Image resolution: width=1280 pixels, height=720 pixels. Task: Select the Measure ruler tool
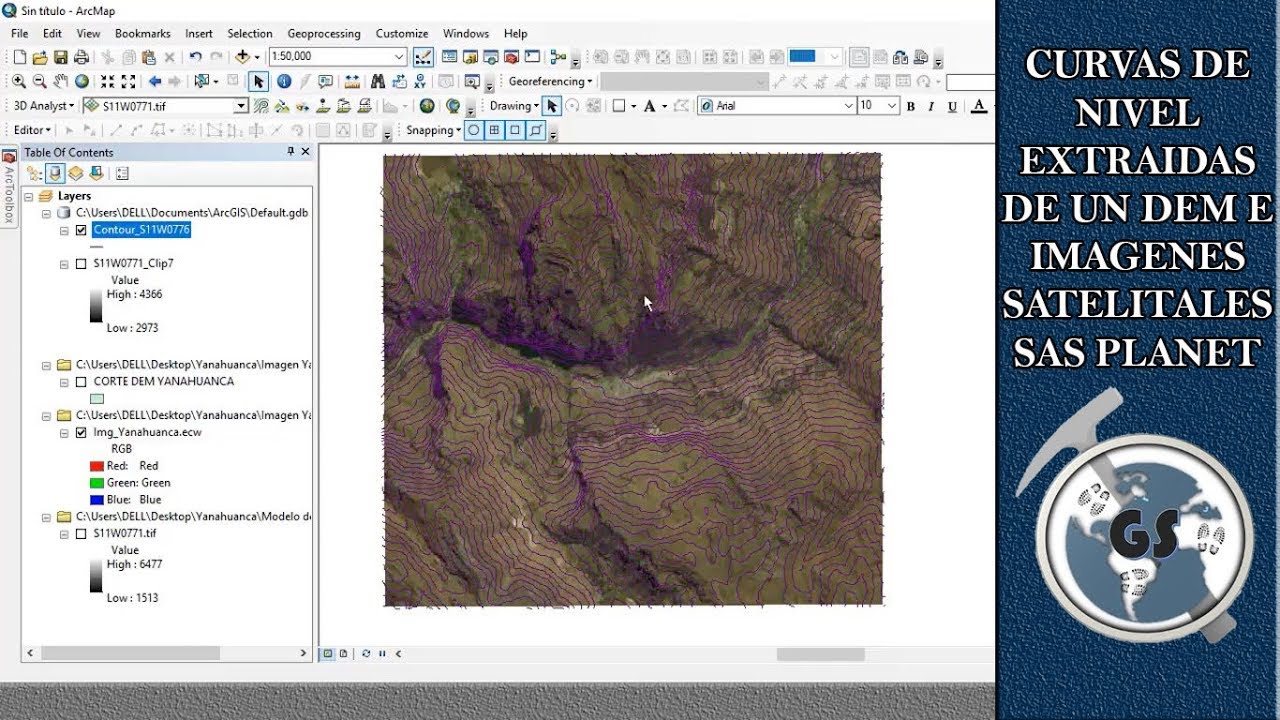tap(352, 81)
